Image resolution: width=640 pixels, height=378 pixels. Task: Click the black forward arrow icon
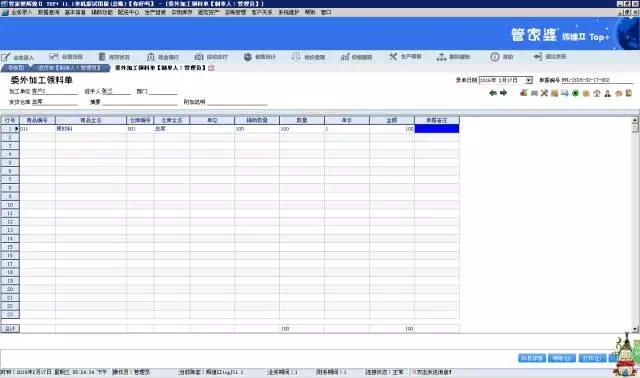(x=504, y=93)
